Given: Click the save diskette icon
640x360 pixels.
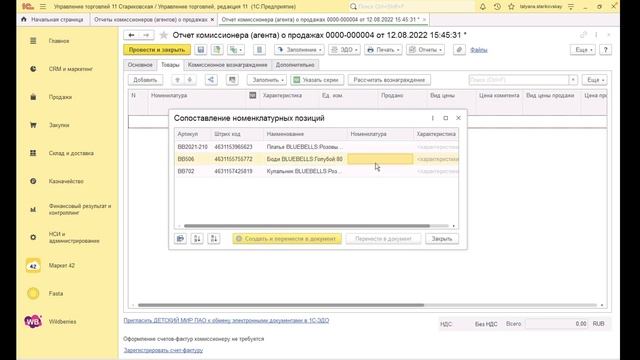Looking at the screenshot, I should pyautogui.click(x=201, y=50).
